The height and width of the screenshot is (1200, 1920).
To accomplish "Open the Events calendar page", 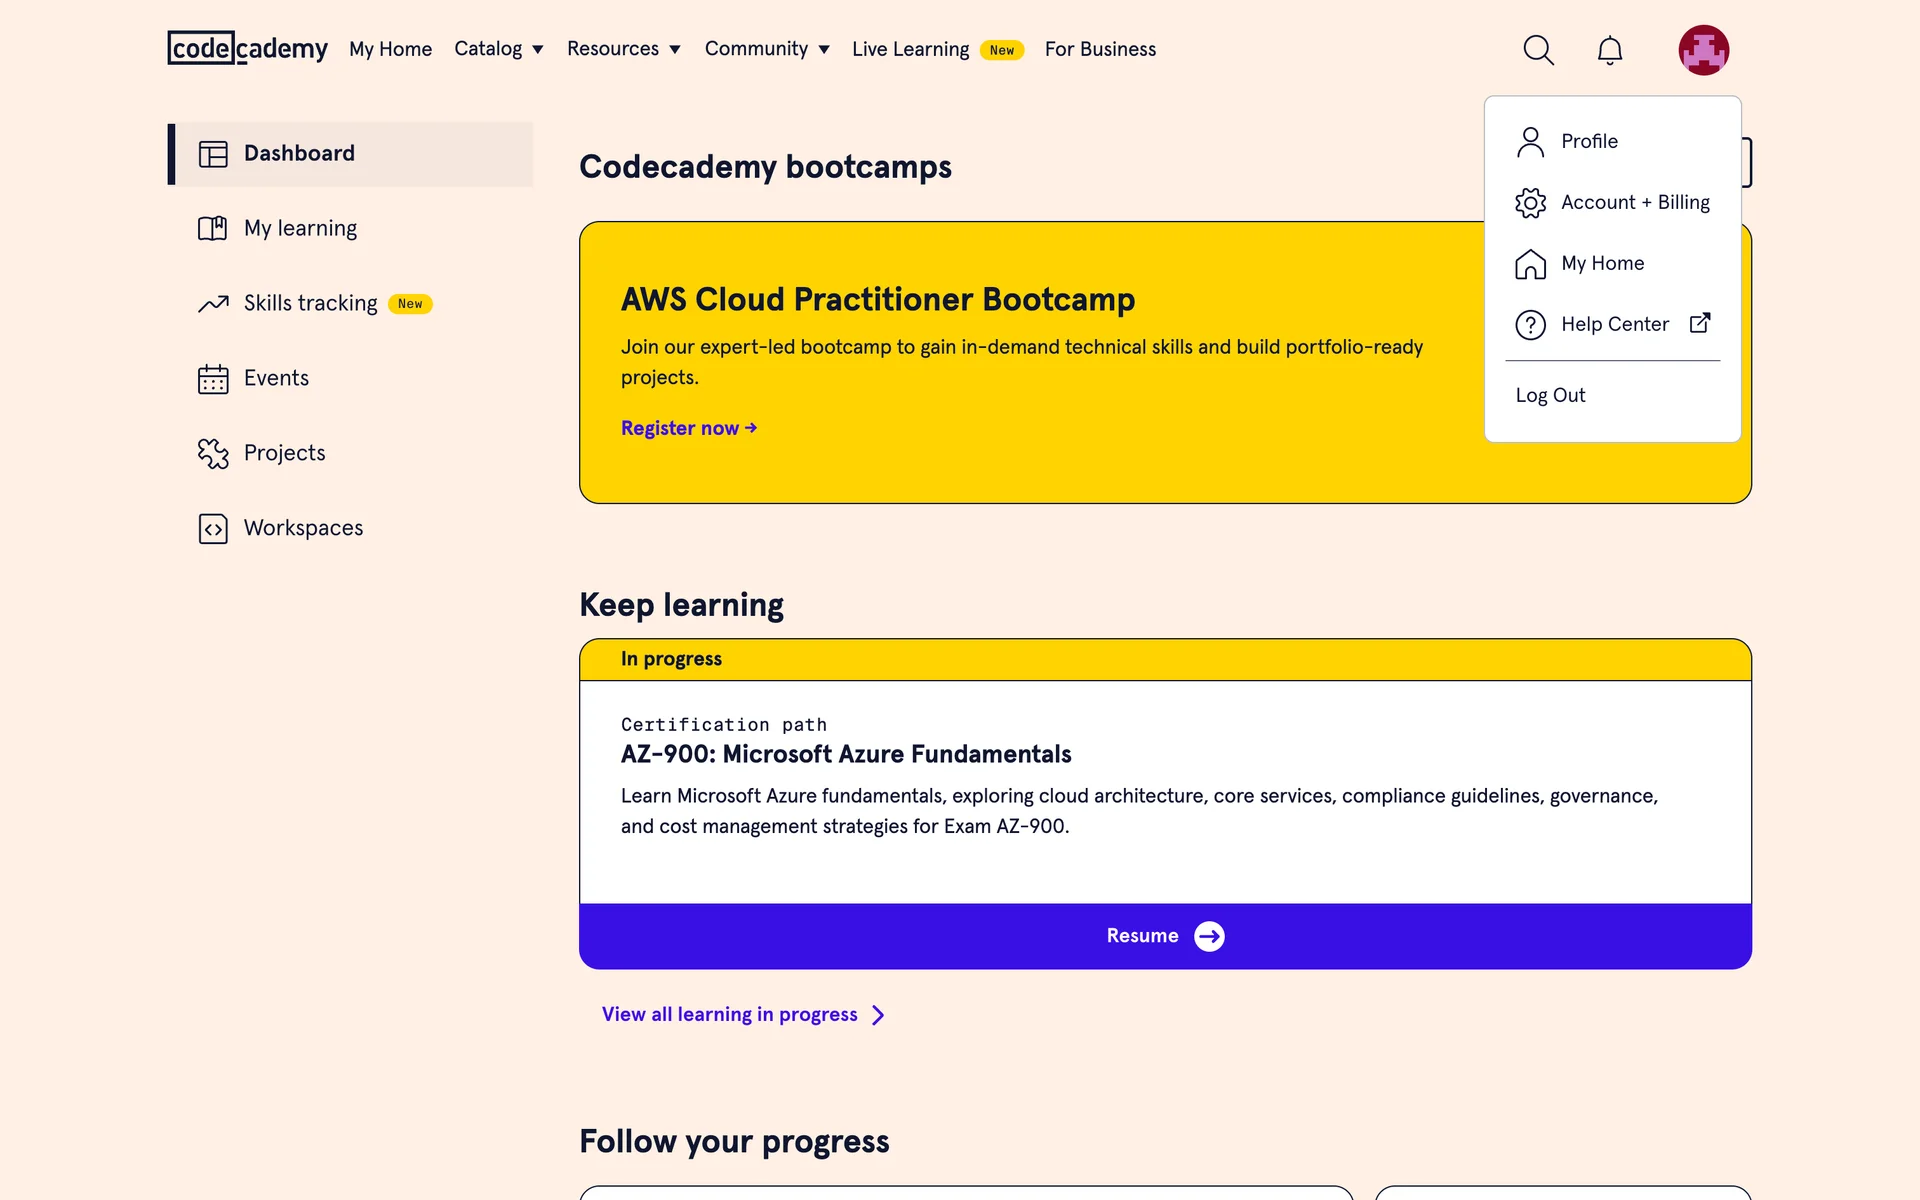I will 275,378.
